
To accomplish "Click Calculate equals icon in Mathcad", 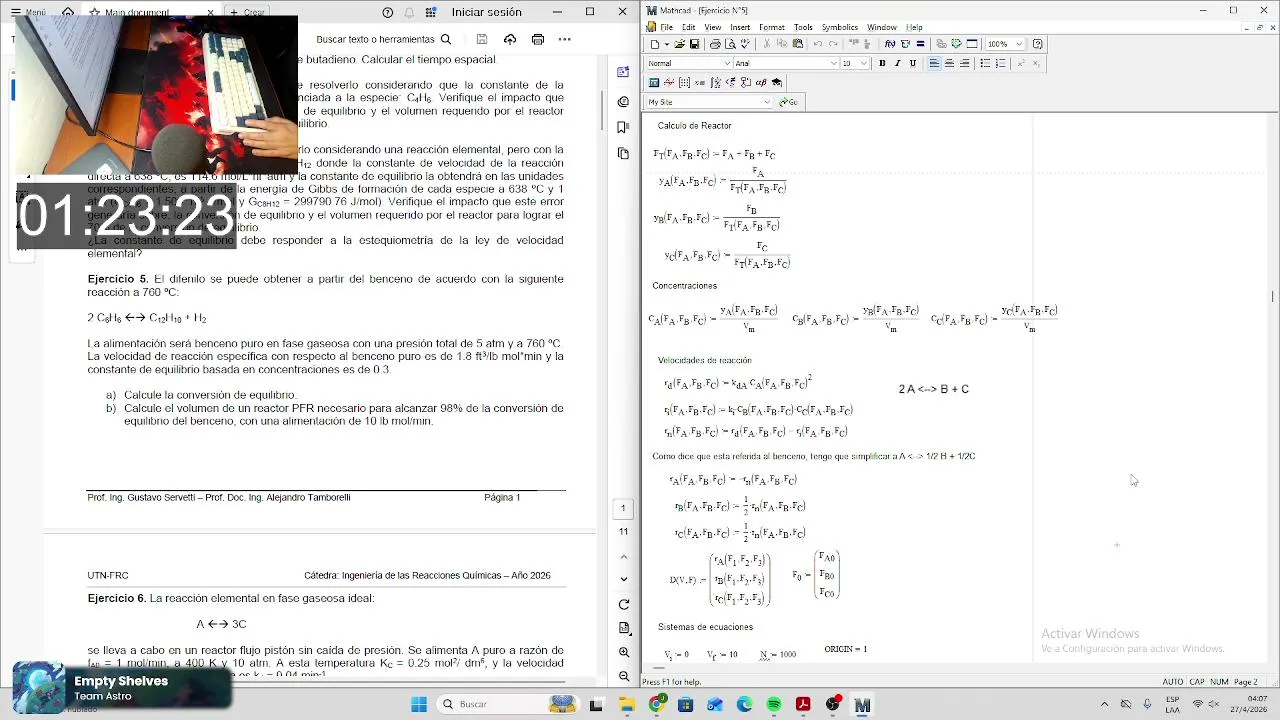I will (920, 44).
